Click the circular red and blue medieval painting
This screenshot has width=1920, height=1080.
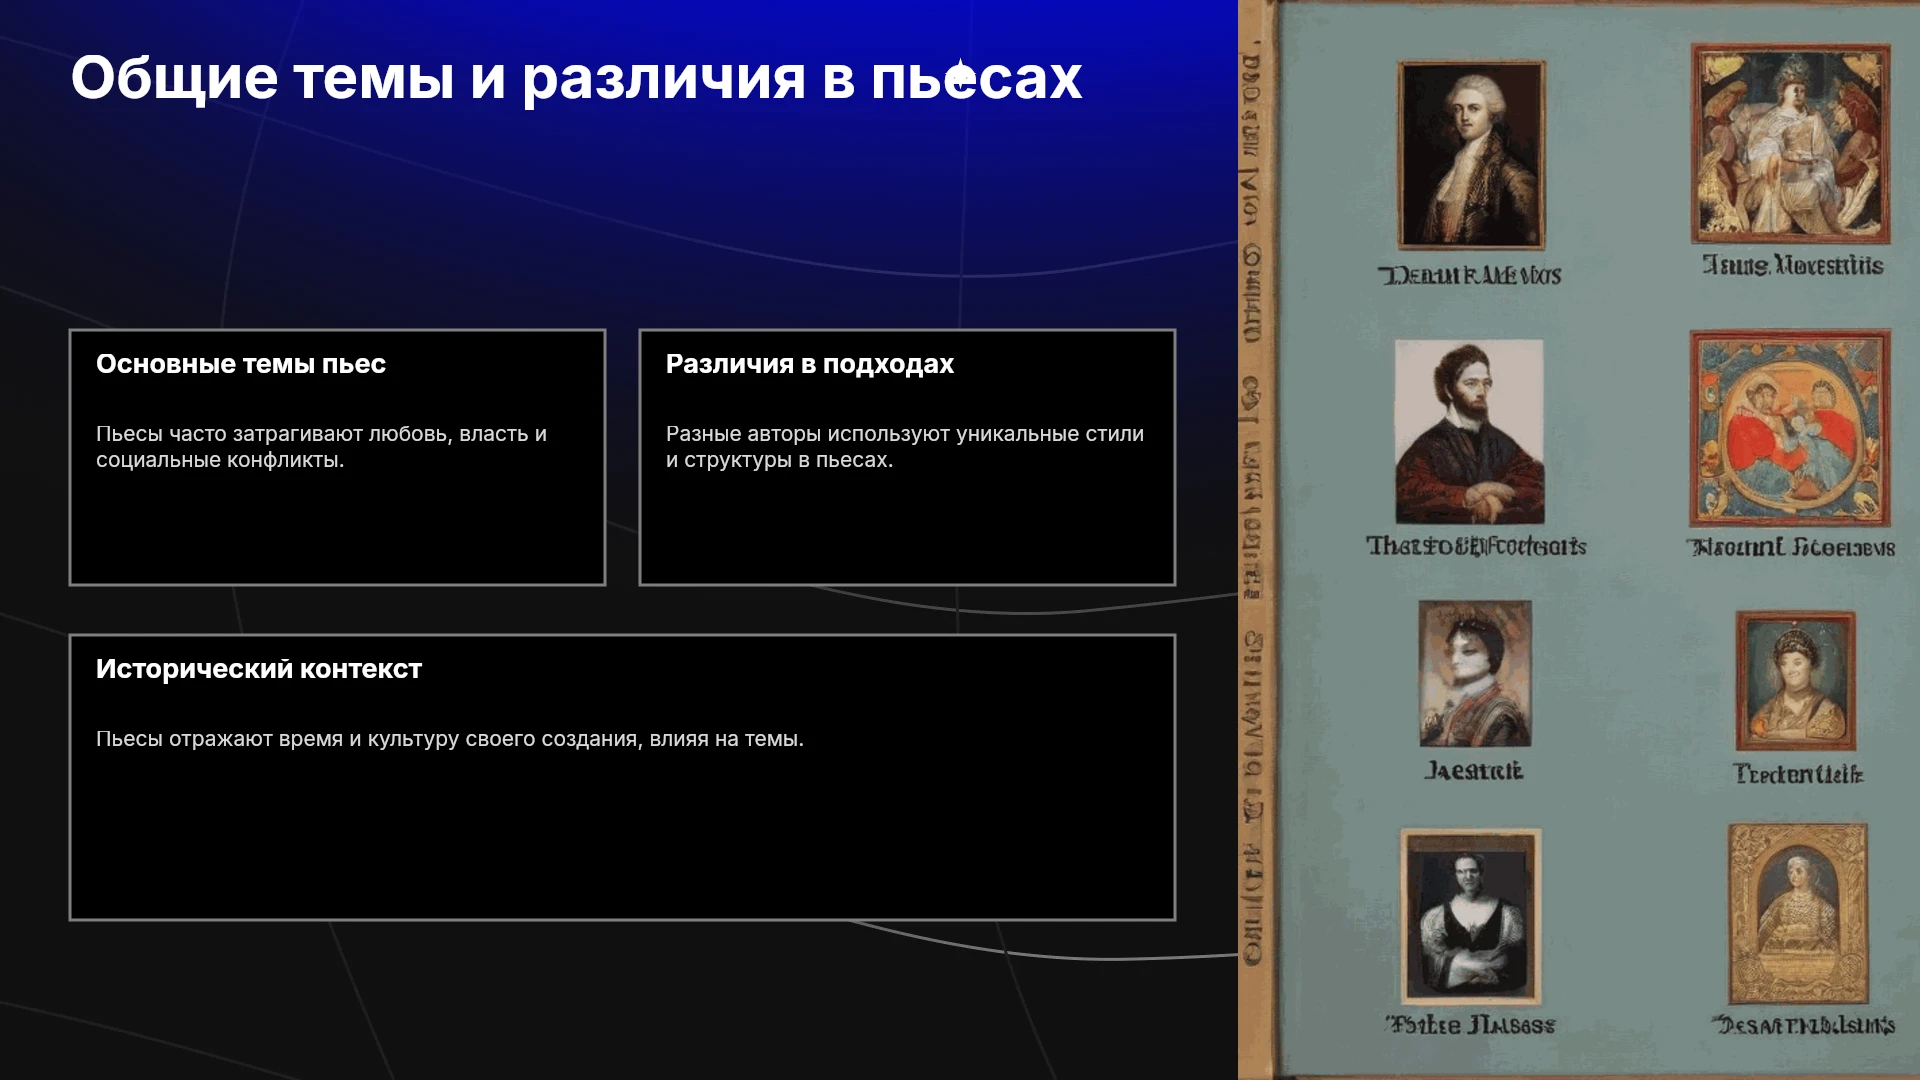pos(1790,429)
